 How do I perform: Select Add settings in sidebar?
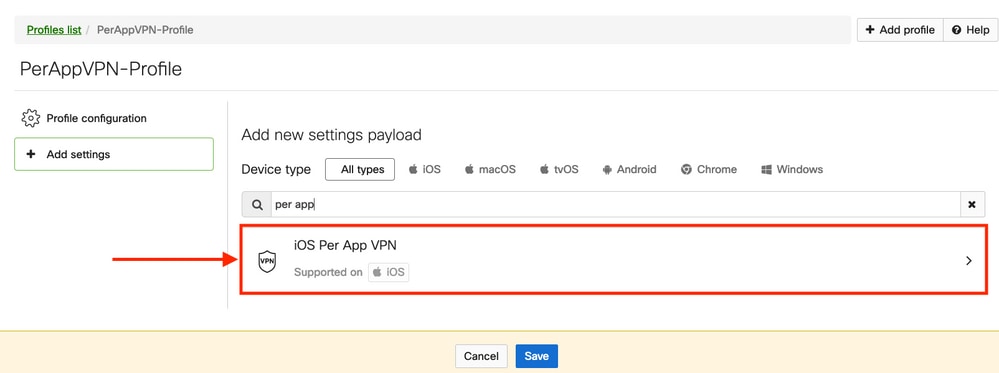tap(114, 154)
